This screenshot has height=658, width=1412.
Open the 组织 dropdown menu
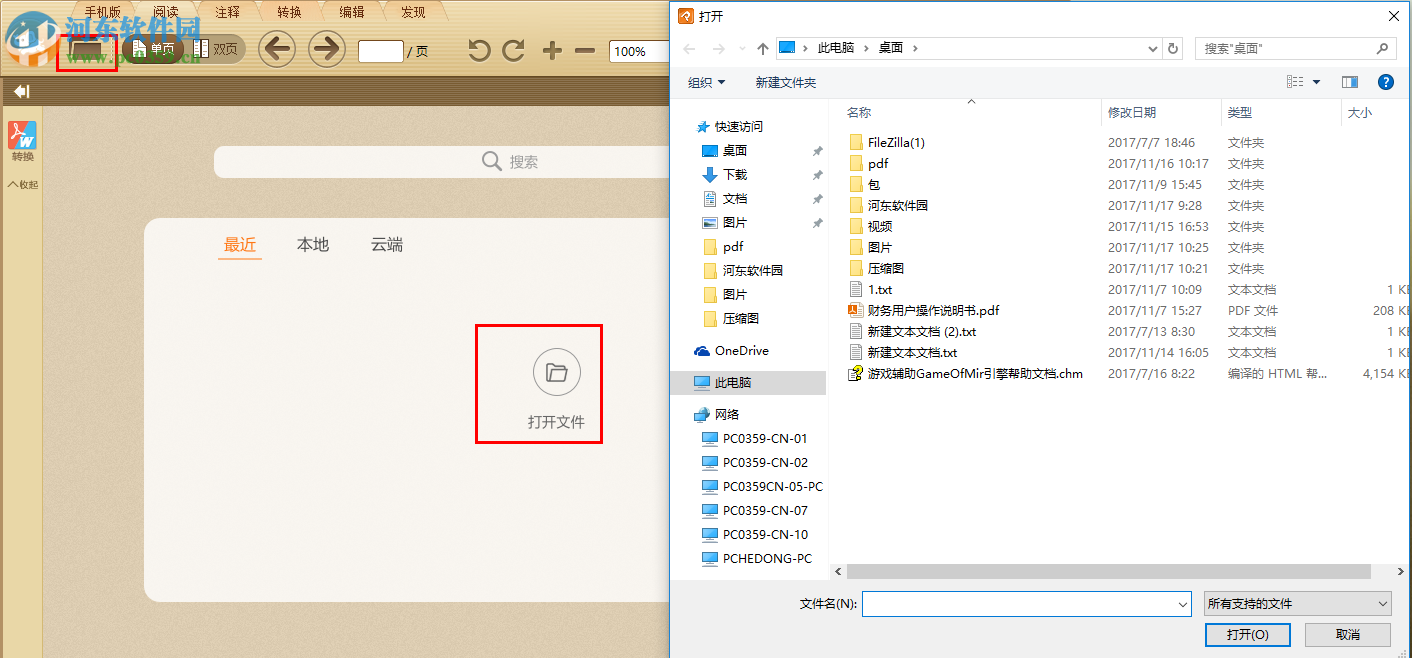point(706,82)
